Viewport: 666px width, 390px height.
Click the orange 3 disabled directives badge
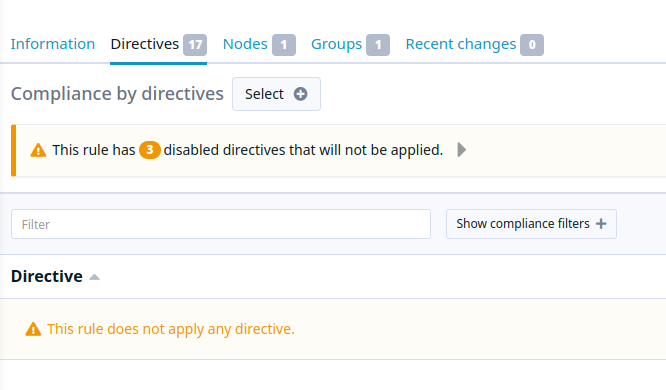150,150
